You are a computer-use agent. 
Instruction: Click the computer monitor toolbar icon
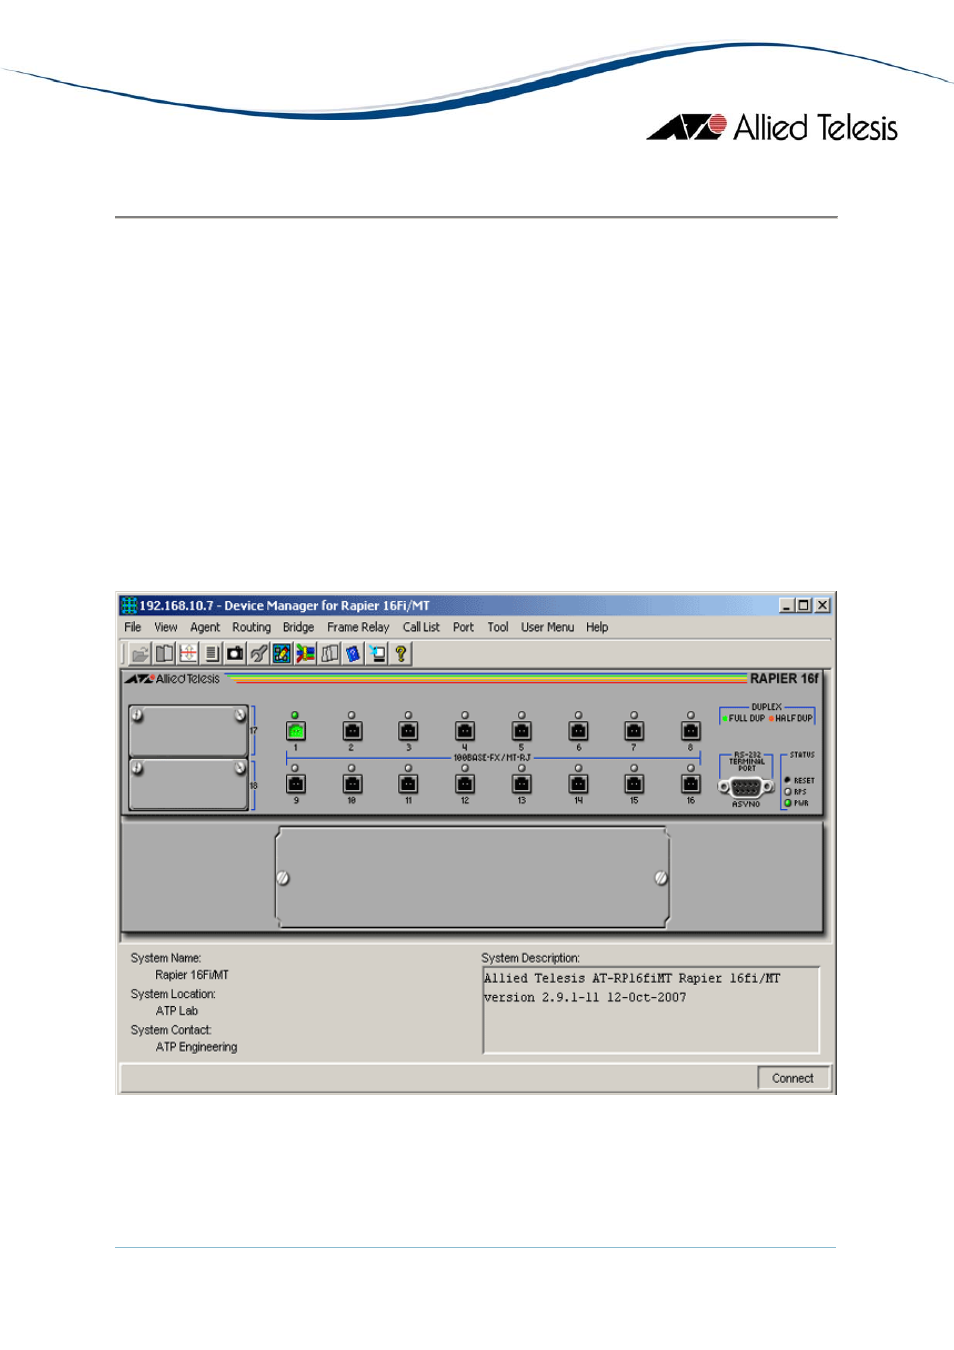pos(377,654)
